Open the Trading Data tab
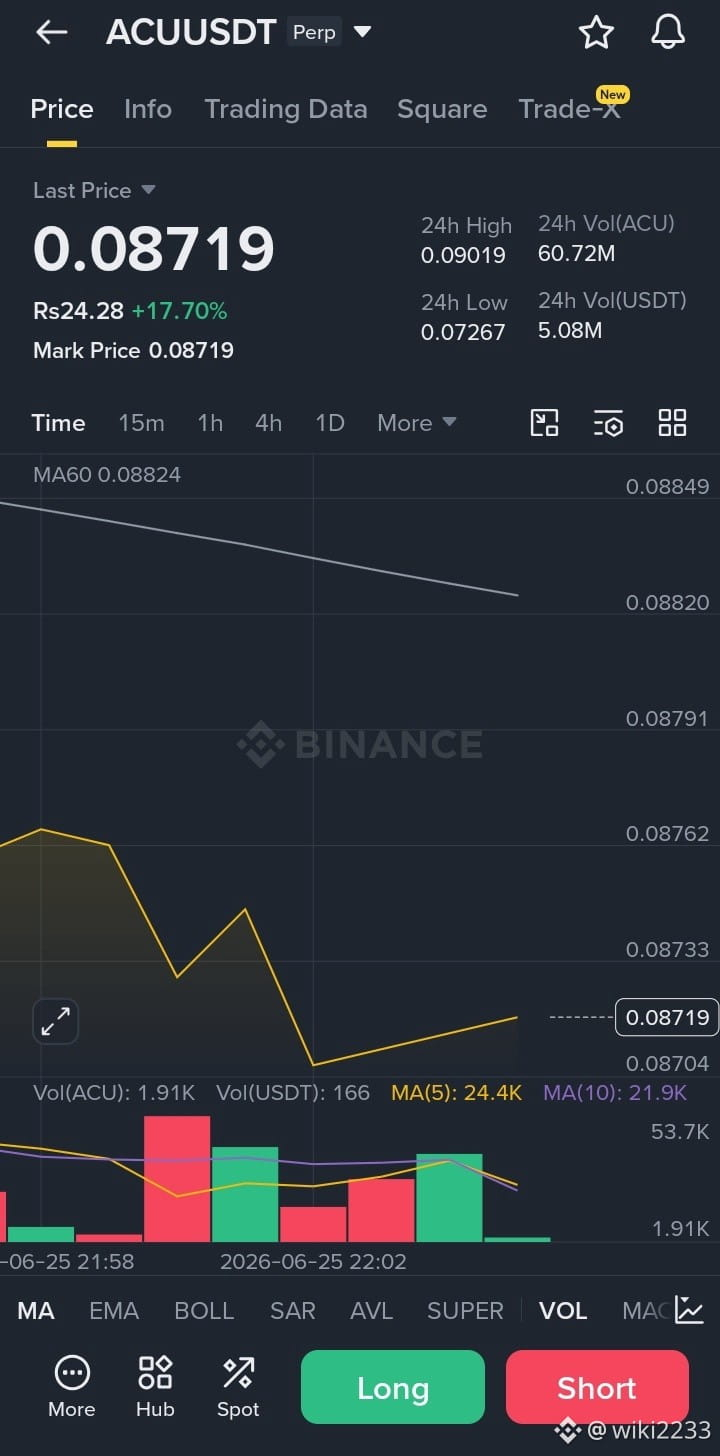720x1456 pixels. (x=286, y=109)
